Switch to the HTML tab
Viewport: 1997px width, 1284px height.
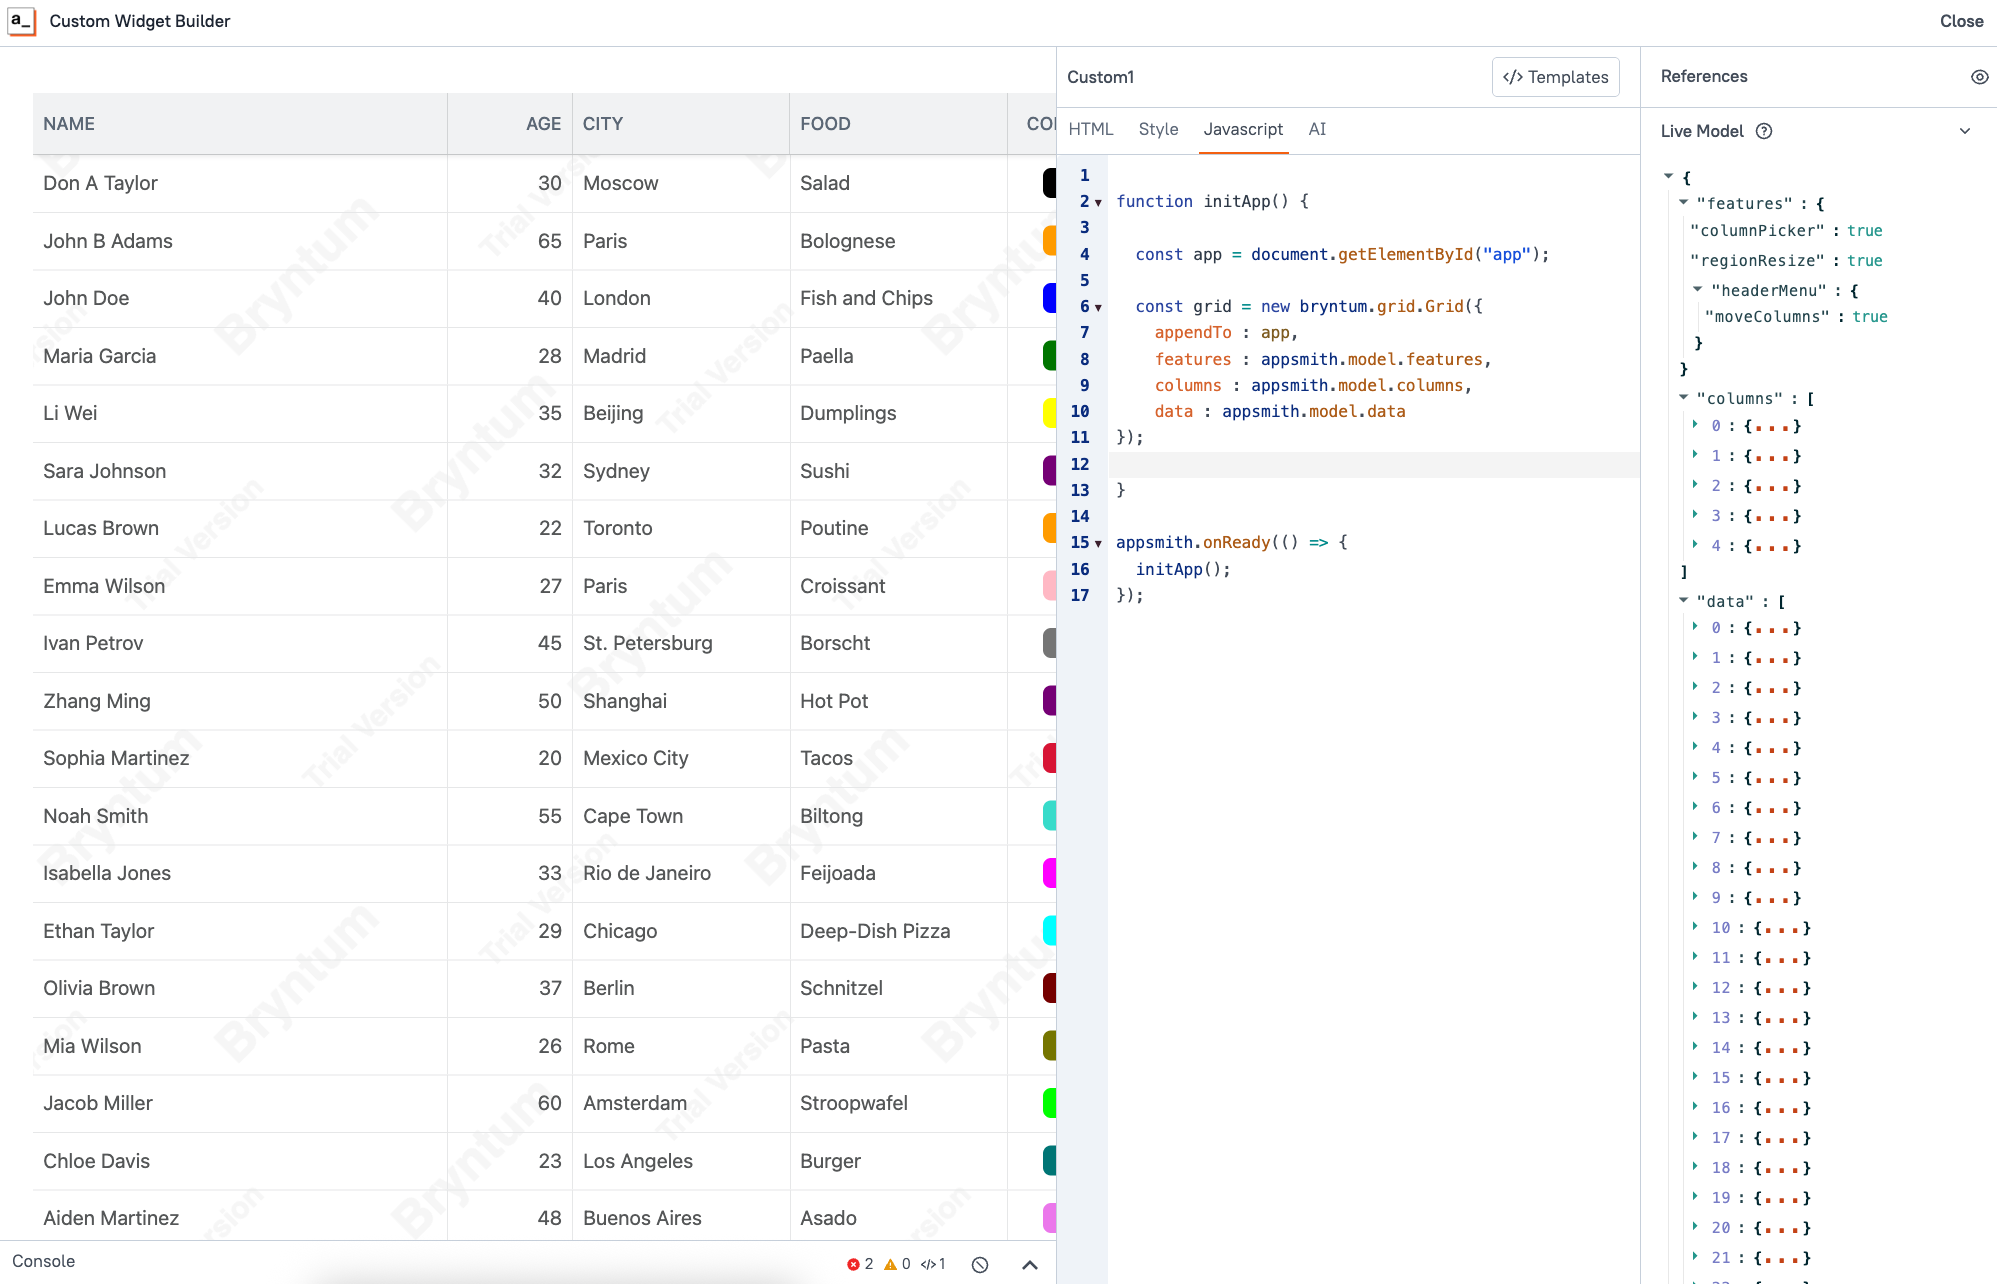tap(1090, 129)
